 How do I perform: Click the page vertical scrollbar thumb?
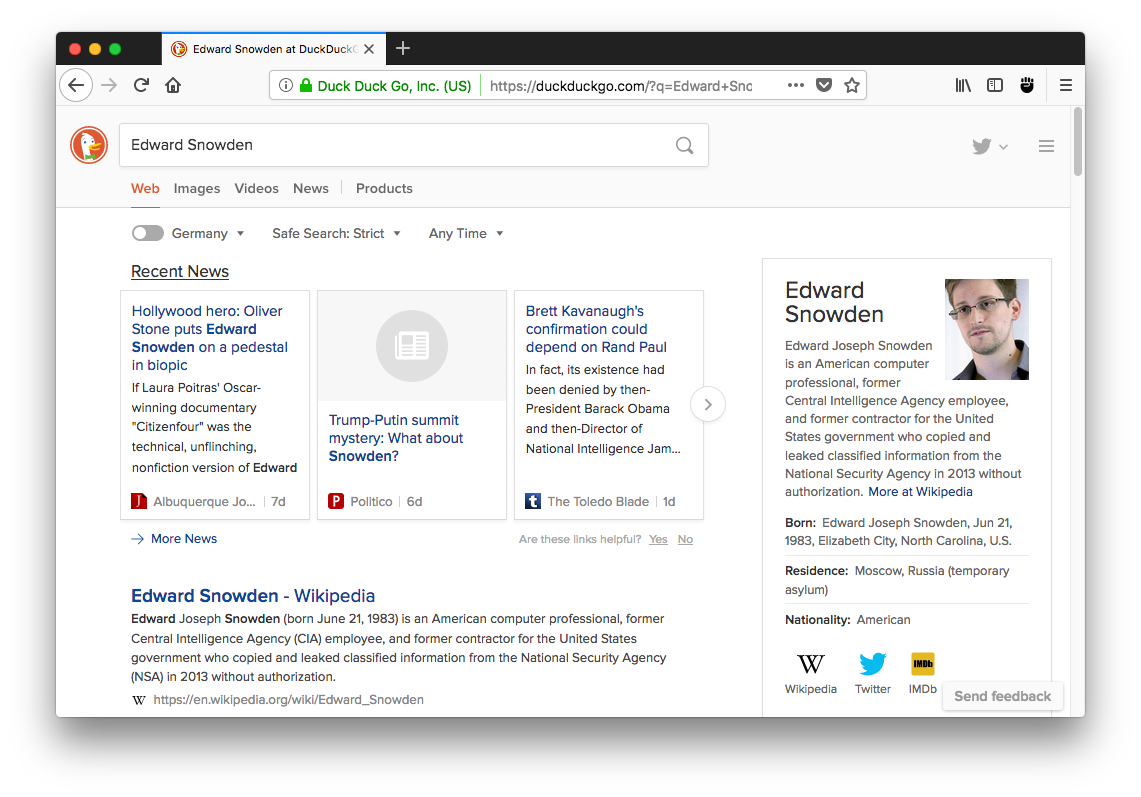click(1078, 141)
